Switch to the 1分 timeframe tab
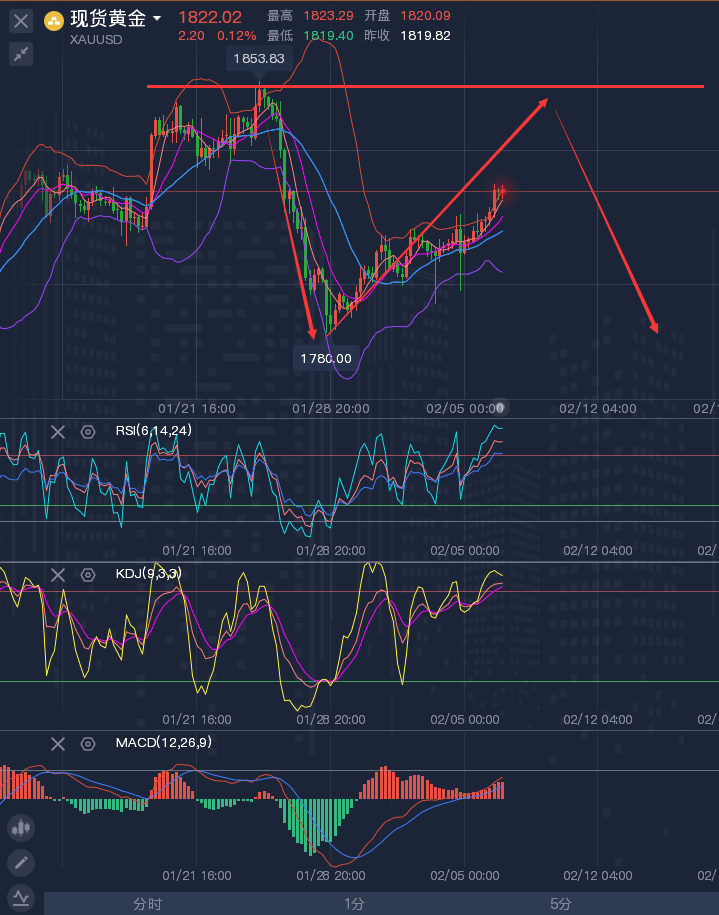 point(354,904)
